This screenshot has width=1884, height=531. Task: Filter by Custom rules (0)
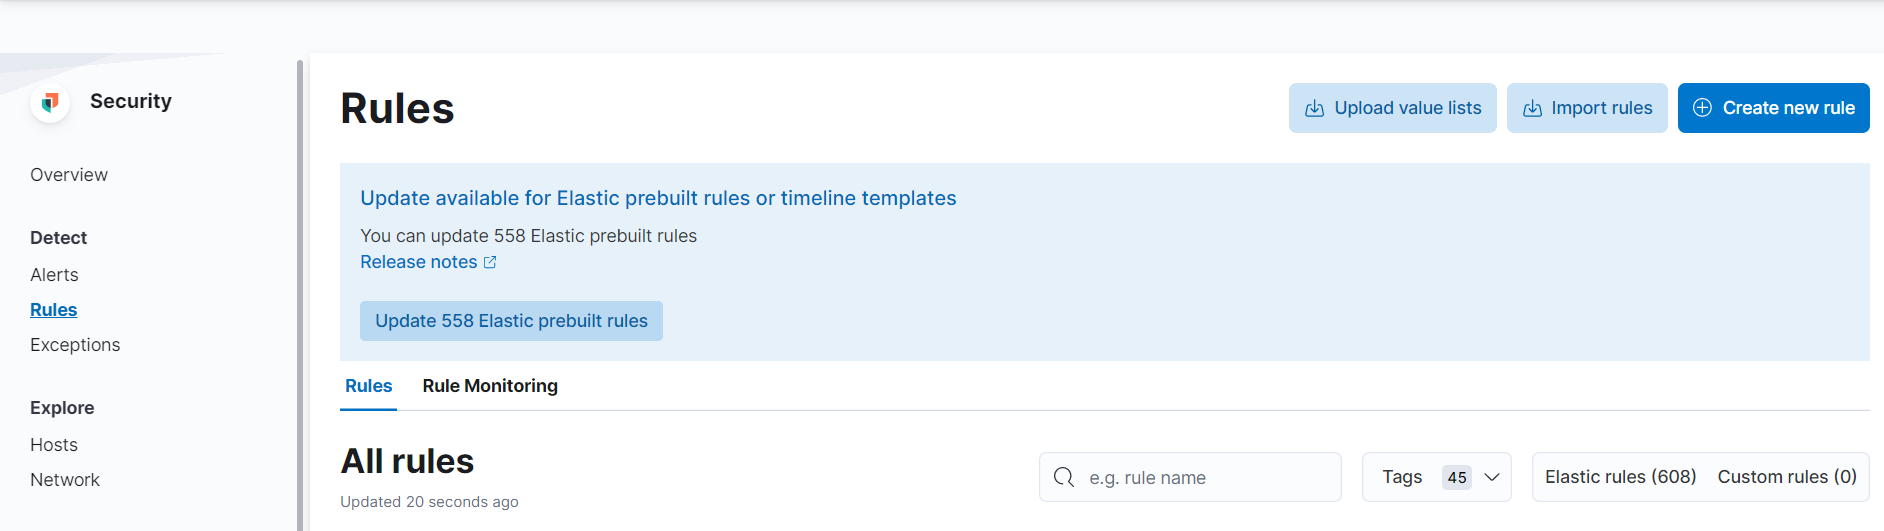1787,477
